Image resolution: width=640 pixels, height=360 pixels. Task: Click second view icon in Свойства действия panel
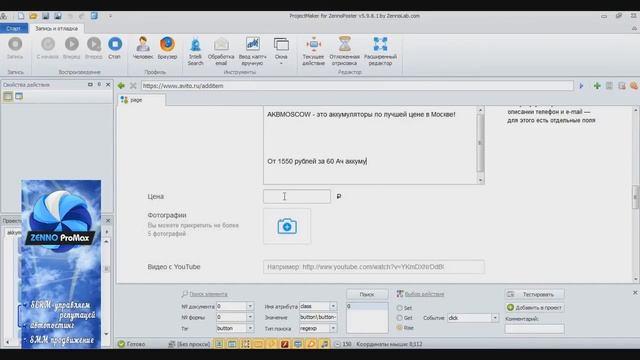pyautogui.click(x=19, y=97)
